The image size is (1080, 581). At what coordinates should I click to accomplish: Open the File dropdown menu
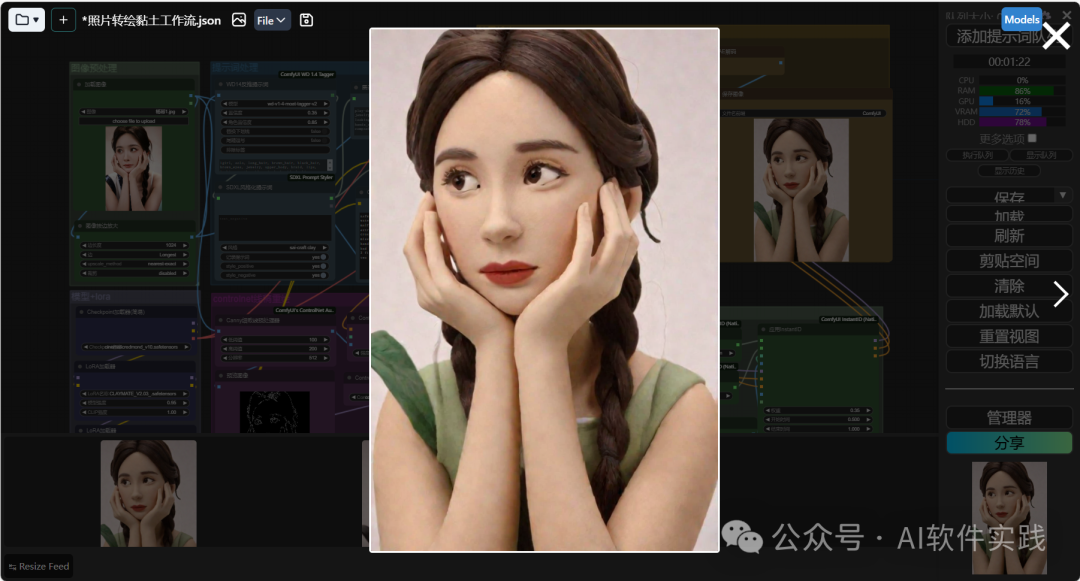[271, 21]
